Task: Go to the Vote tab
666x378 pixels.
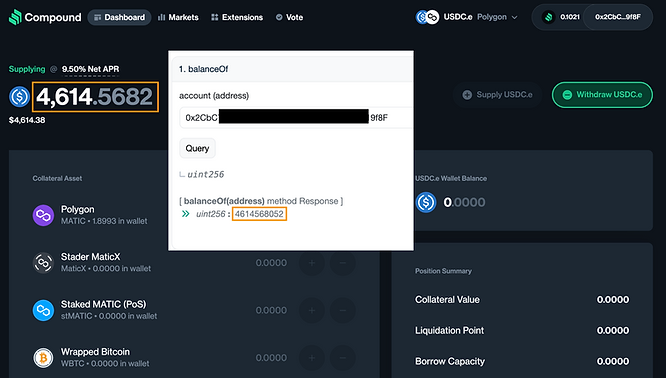Action: 289,17
